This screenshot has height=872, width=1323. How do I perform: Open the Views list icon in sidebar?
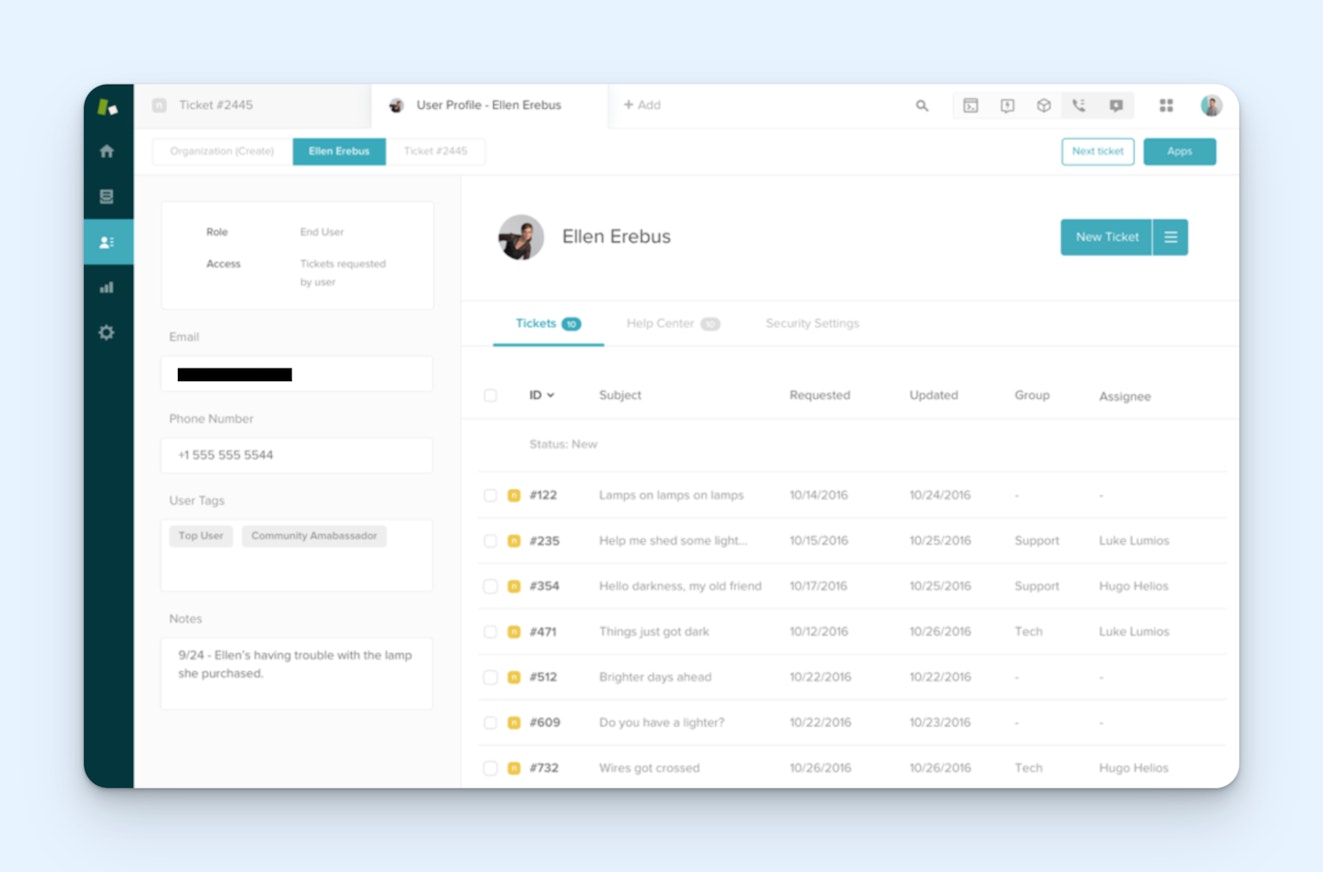(107, 197)
